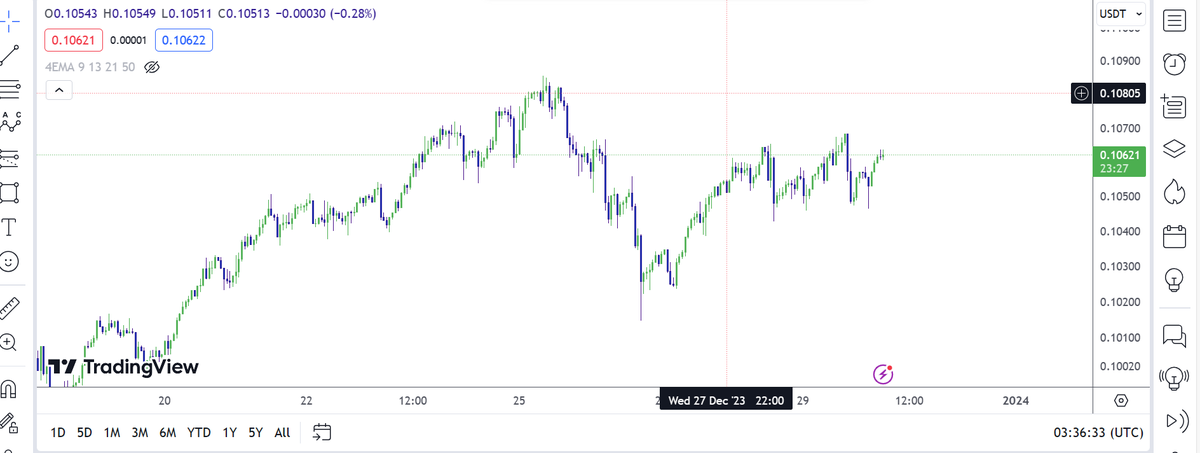
Task: Select the ruler measure tool
Action: pyautogui.click(x=10, y=306)
